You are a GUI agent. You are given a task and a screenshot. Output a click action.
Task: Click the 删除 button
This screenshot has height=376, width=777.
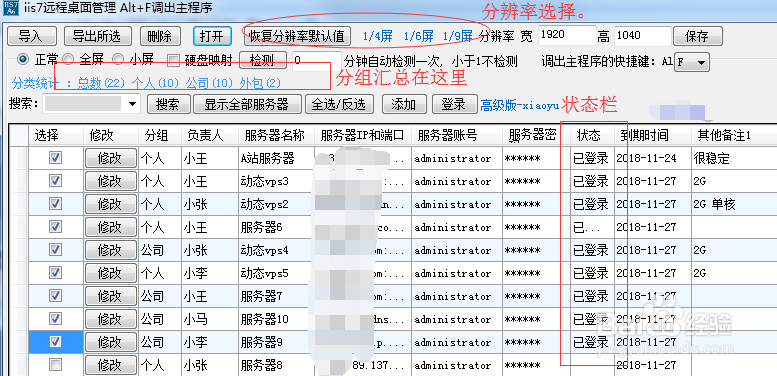pyautogui.click(x=160, y=36)
